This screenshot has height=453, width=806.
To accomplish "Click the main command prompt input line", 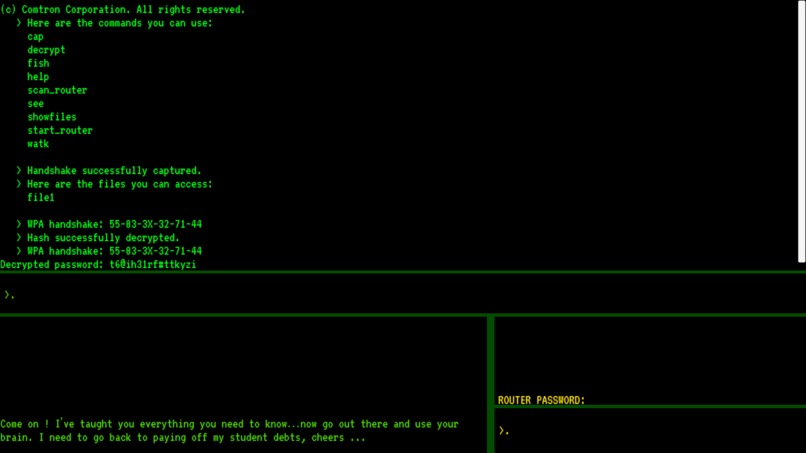I will pos(403,295).
